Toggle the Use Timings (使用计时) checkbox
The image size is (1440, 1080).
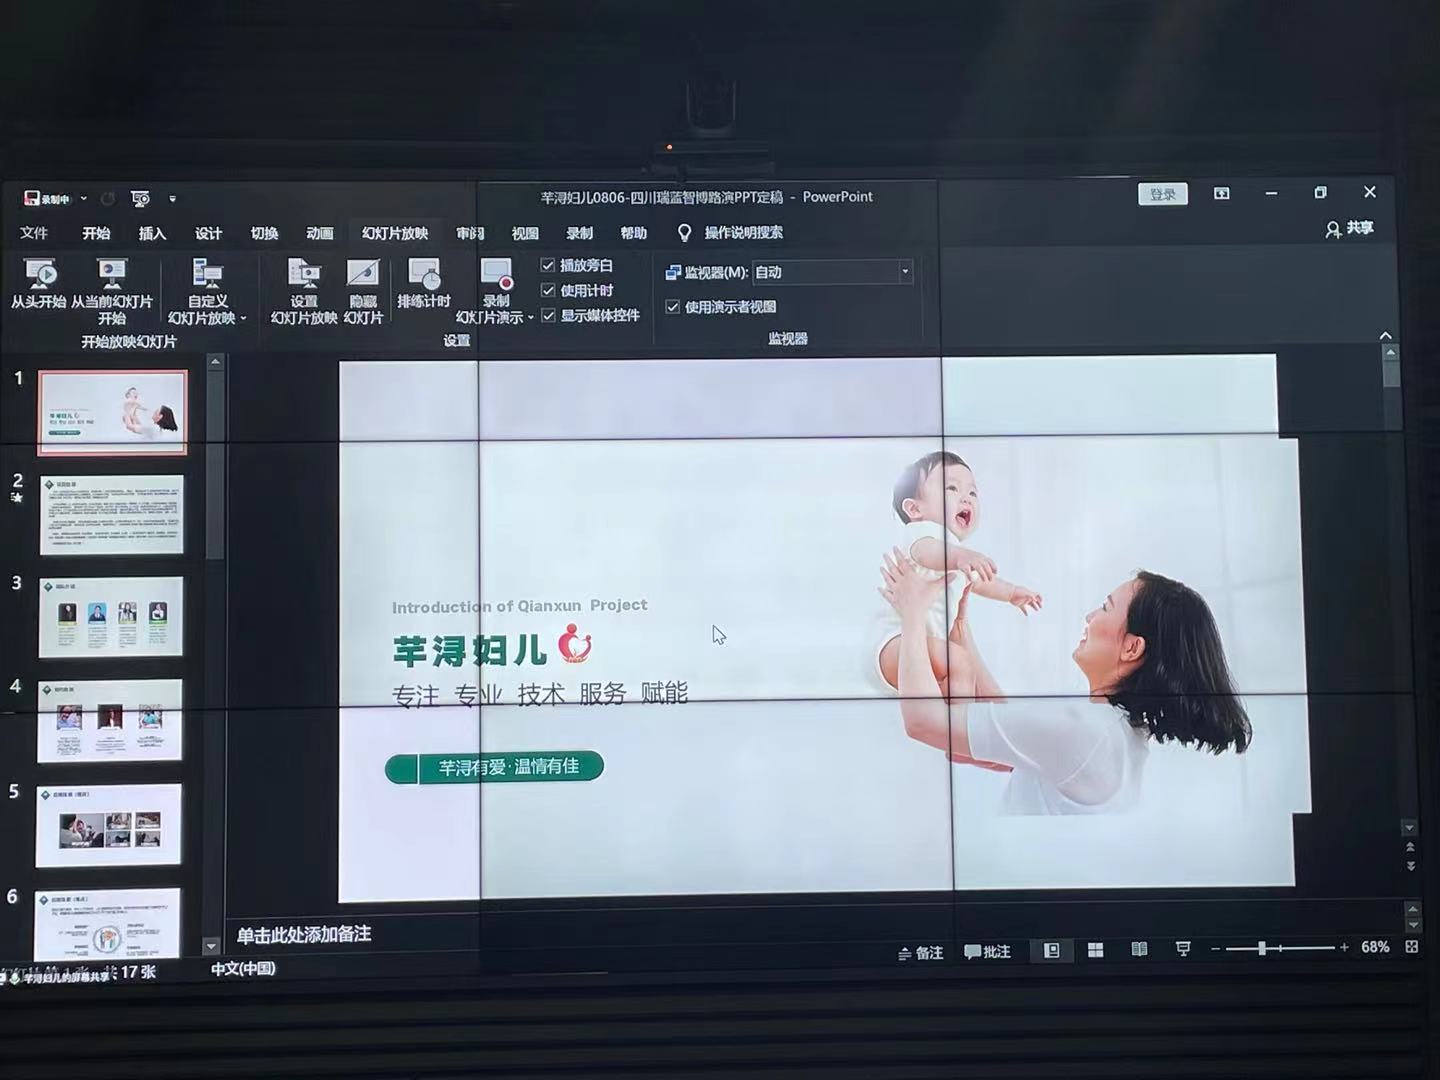click(x=548, y=290)
